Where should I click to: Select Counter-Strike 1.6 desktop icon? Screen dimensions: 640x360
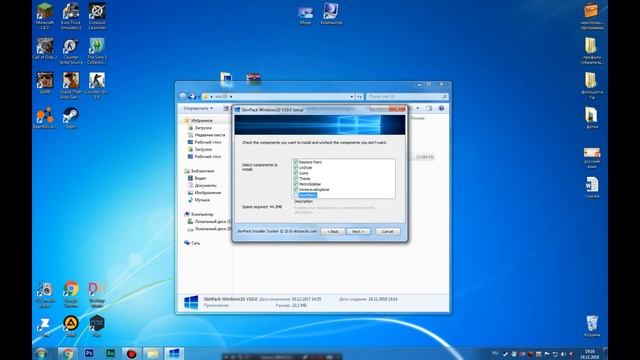[97, 85]
